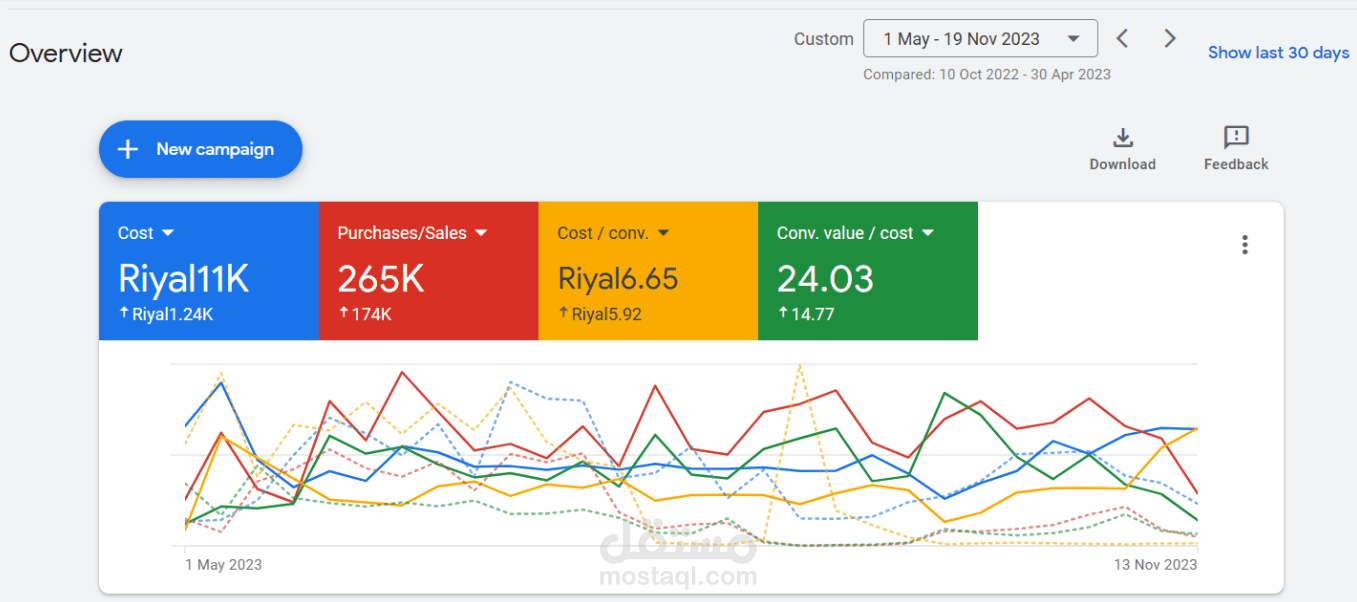The width and height of the screenshot is (1357, 602).
Task: Expand the Cost / conv. metric dropdown arrow
Action: click(663, 233)
